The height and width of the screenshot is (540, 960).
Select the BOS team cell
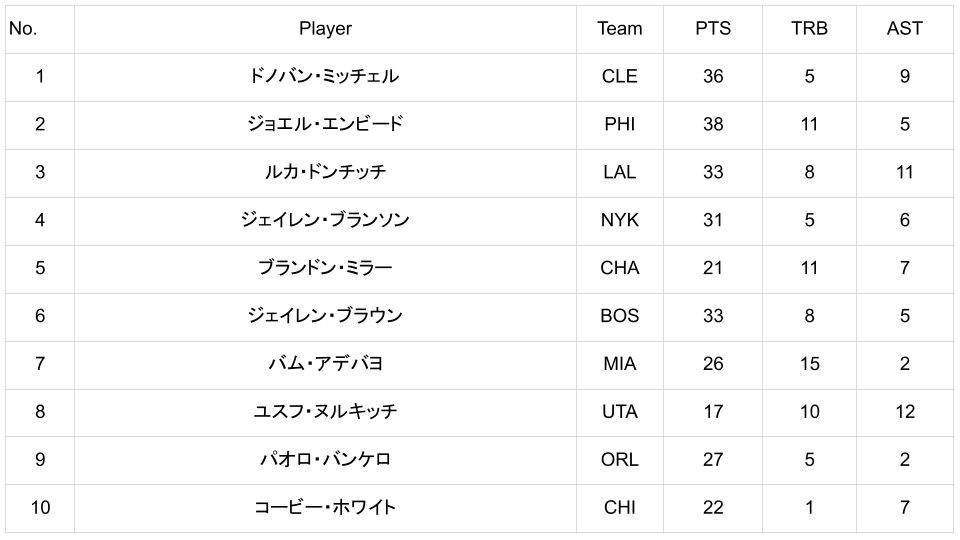pyautogui.click(x=619, y=316)
